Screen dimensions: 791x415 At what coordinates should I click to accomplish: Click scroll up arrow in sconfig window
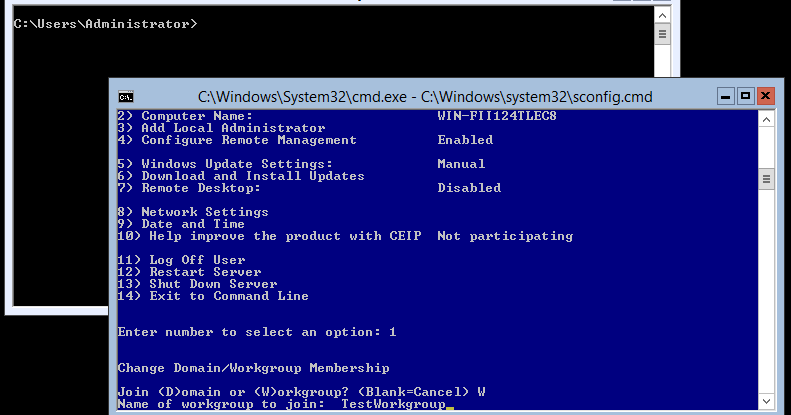(x=766, y=120)
